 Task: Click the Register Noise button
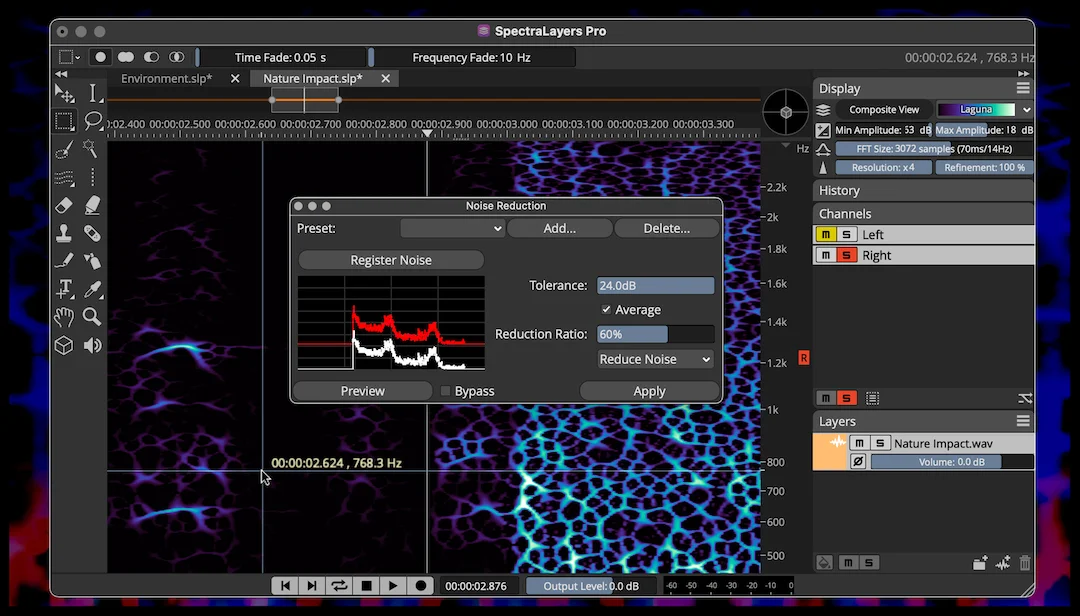[x=391, y=260]
